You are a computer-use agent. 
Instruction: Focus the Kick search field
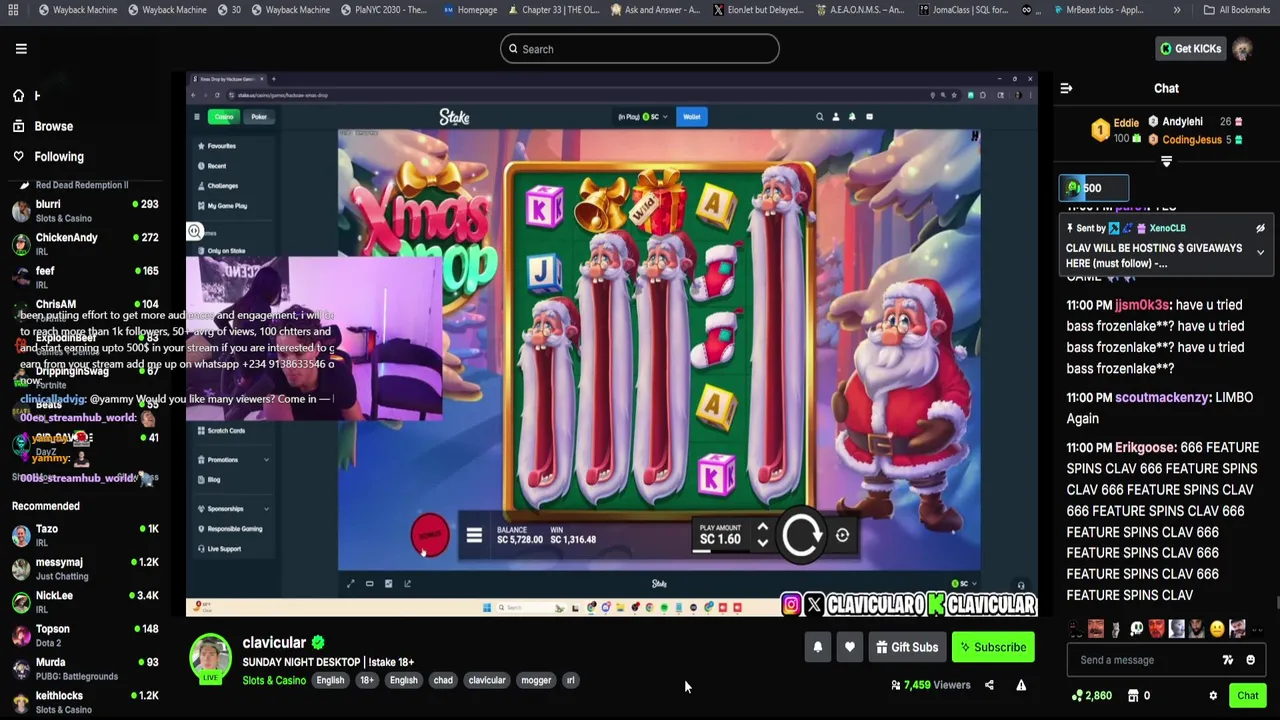pyautogui.click(x=640, y=49)
